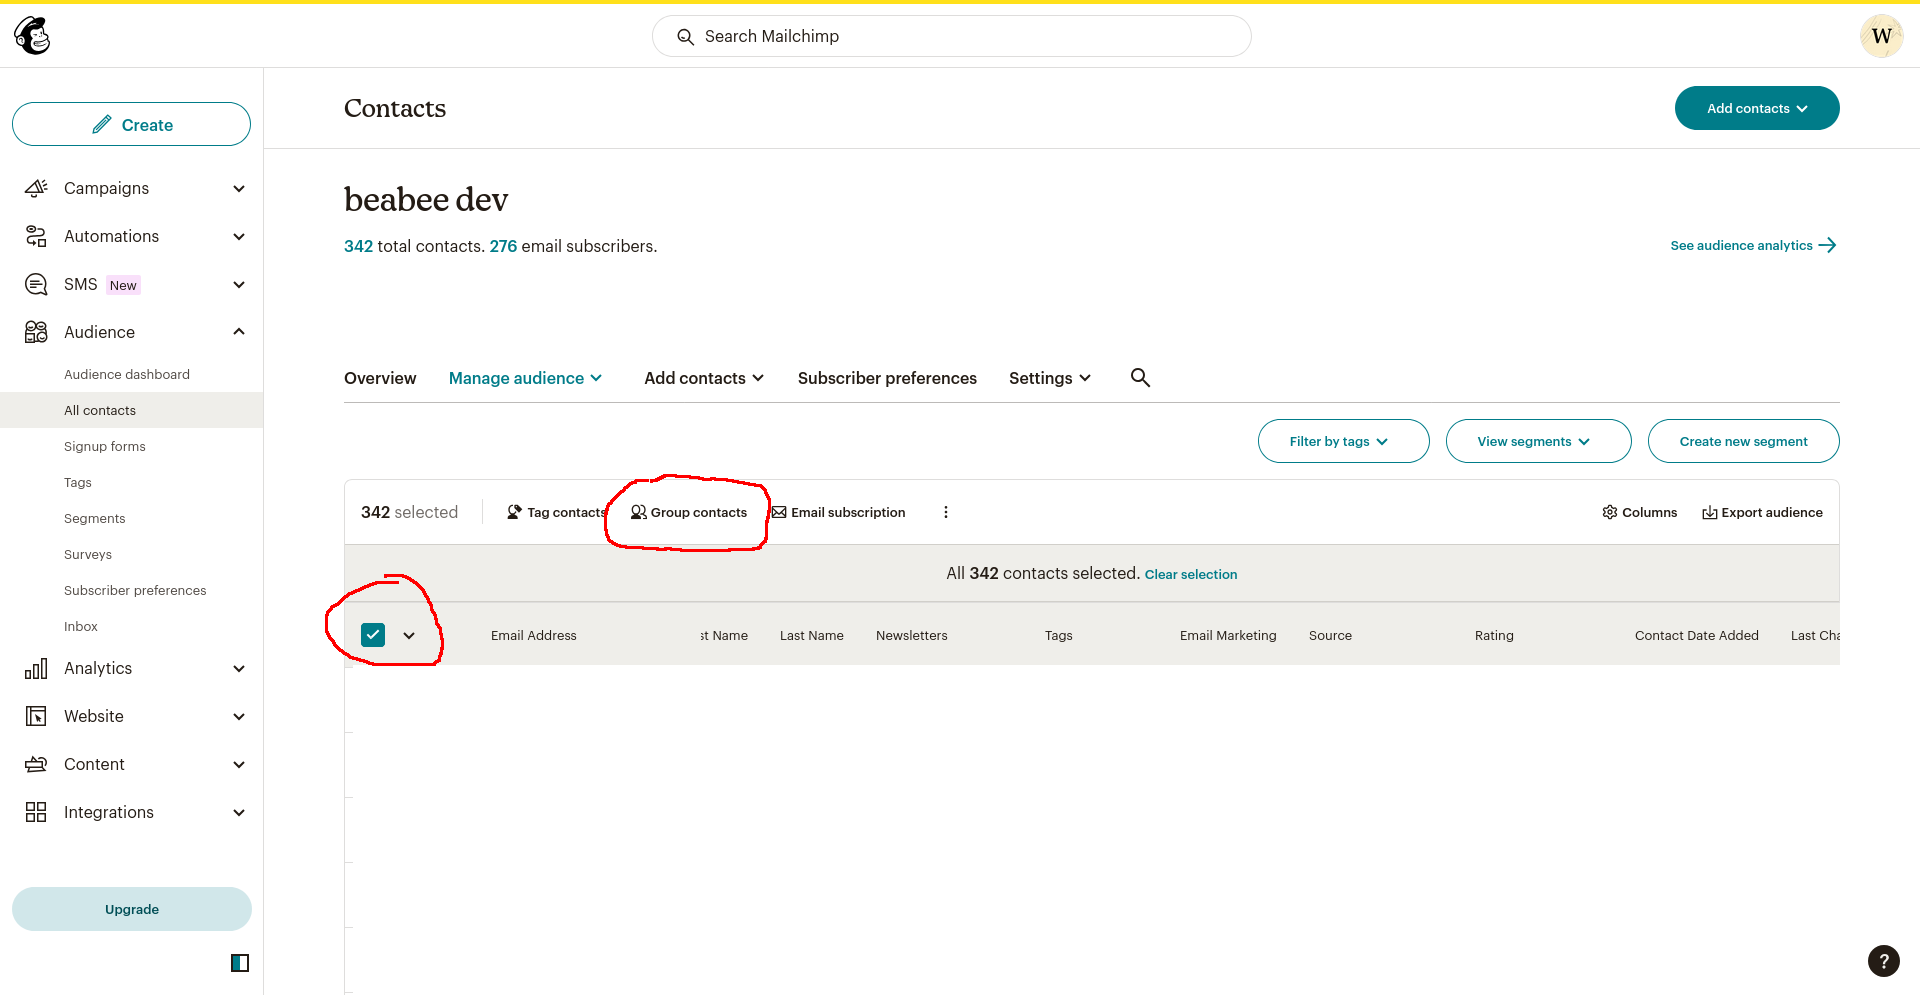Click Tag contacts action
The height and width of the screenshot is (995, 1920).
click(x=556, y=512)
